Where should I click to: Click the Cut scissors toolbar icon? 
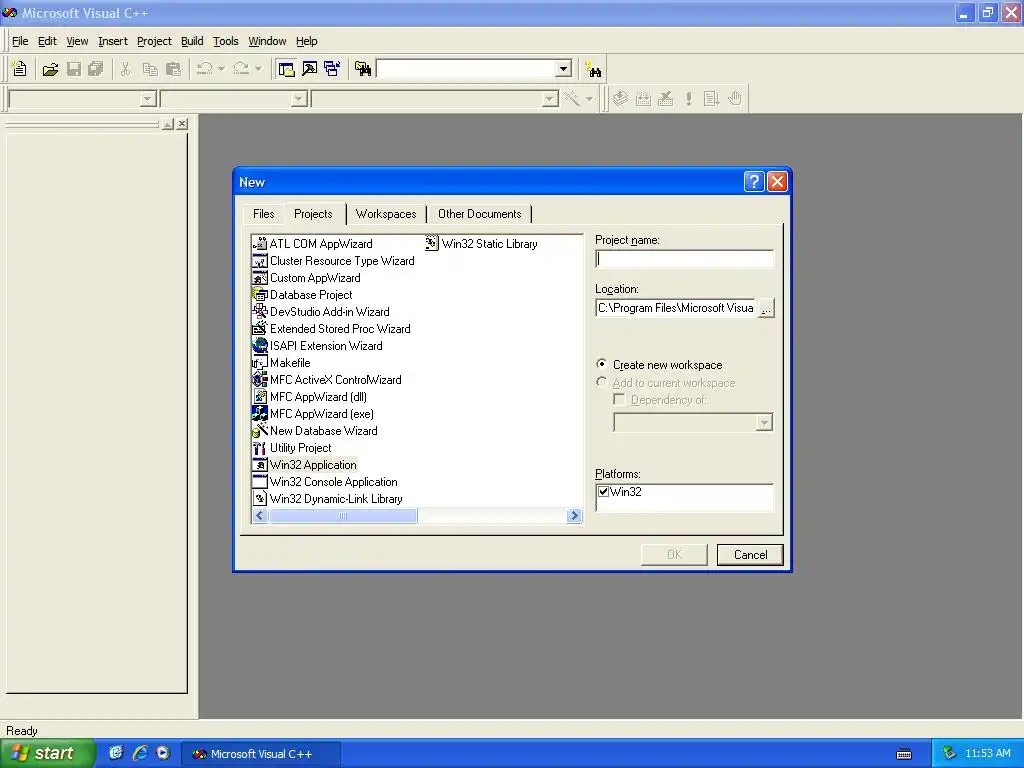coord(126,69)
